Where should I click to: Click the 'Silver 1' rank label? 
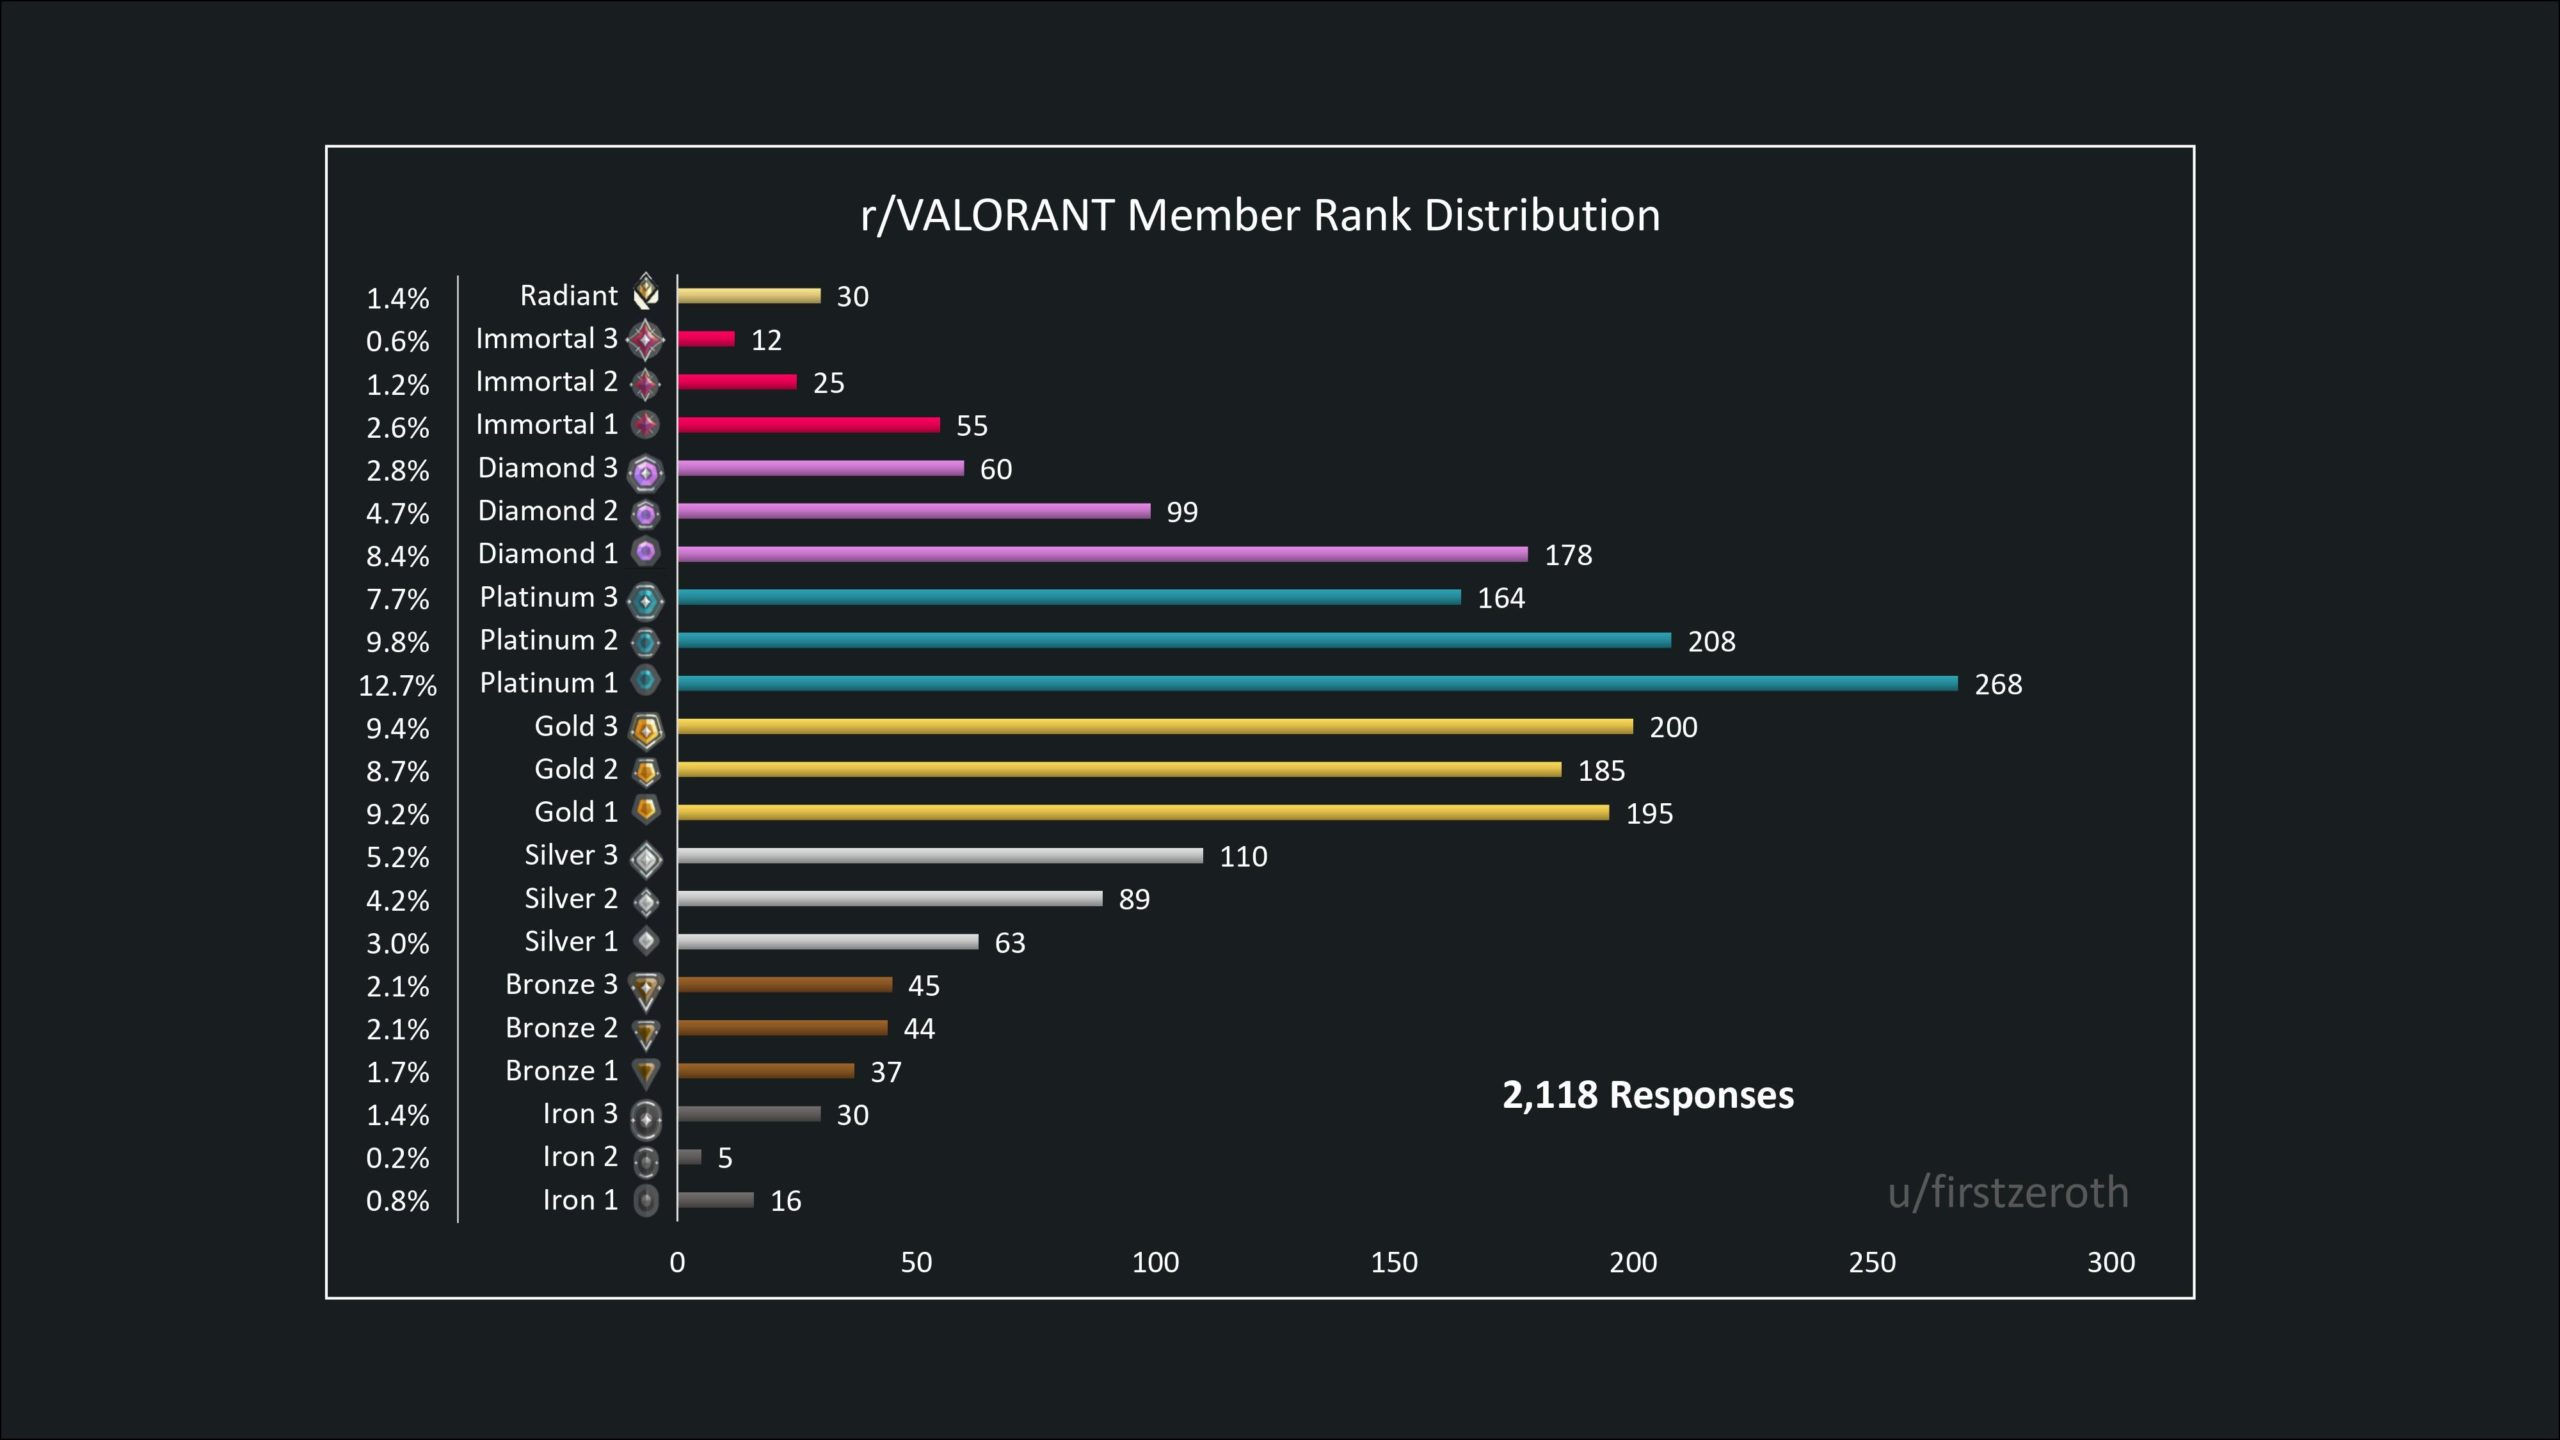point(572,942)
